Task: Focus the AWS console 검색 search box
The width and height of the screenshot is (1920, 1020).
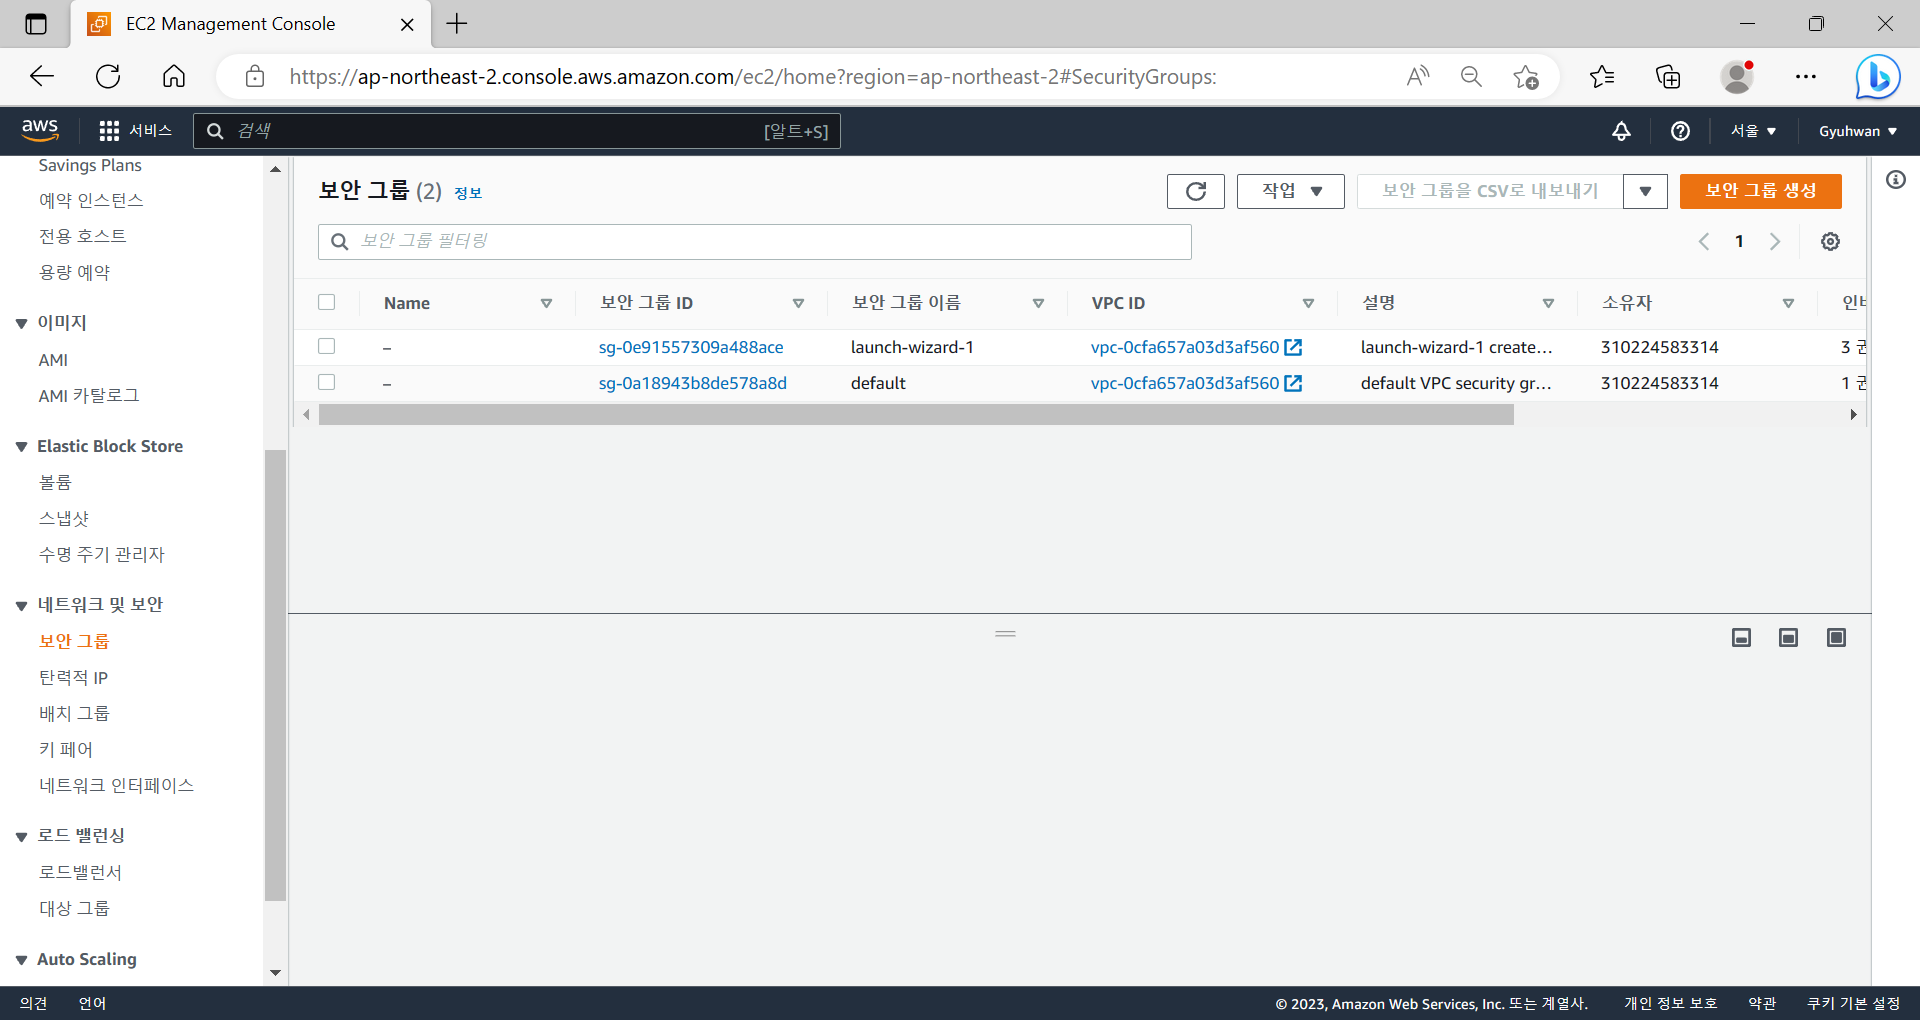Action: 517,131
